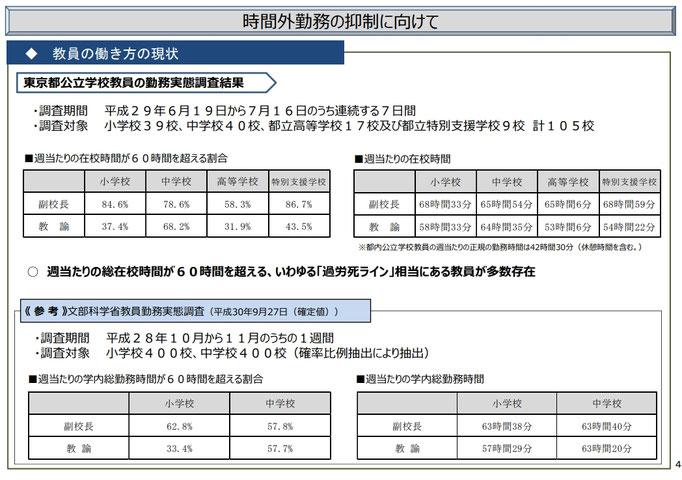Click the 68時間59分 cell
This screenshot has height=480, width=682.
[629, 204]
